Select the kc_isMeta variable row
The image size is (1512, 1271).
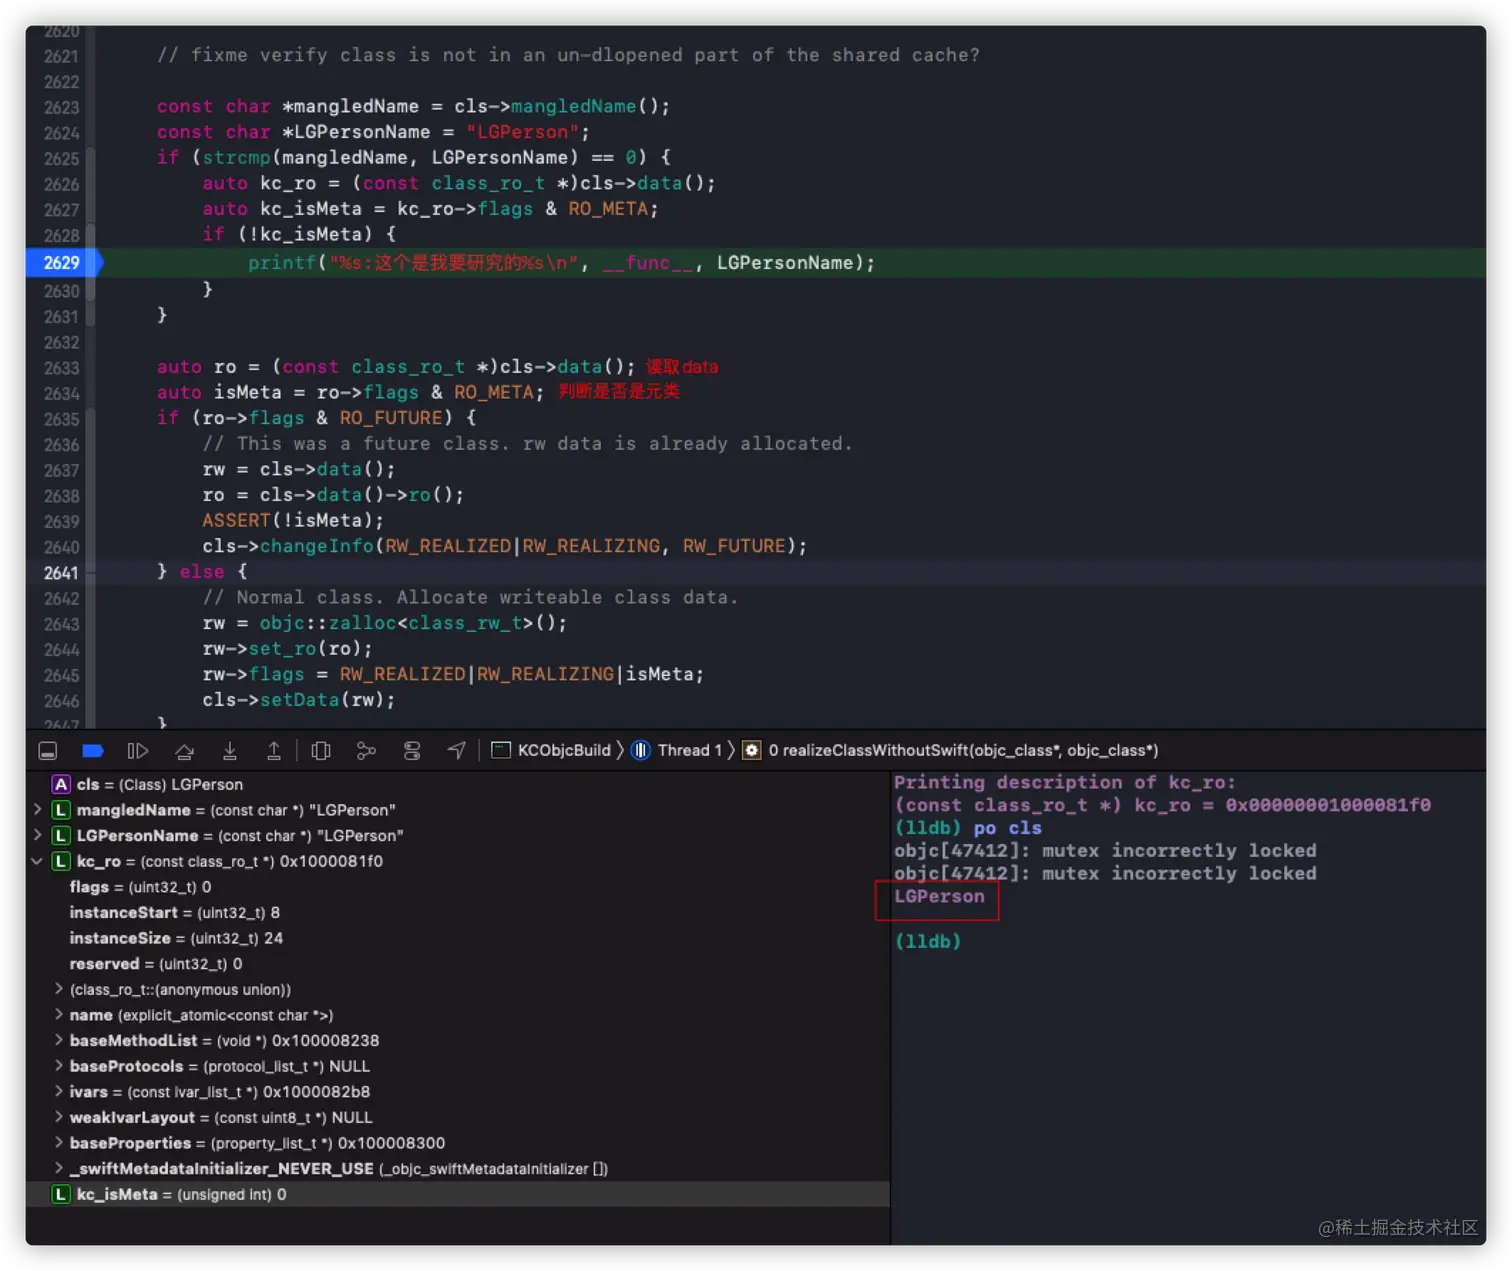coord(458,1194)
